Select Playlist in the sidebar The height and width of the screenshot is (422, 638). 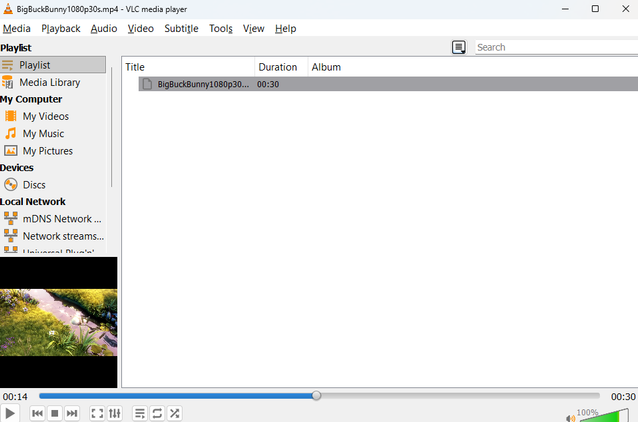53,65
